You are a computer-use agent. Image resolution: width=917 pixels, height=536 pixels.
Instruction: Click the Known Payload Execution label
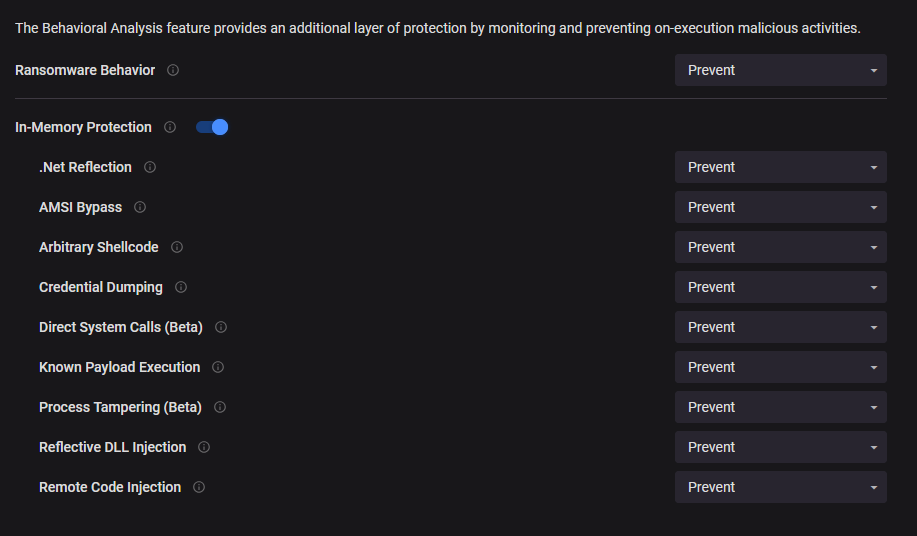pyautogui.click(x=119, y=367)
